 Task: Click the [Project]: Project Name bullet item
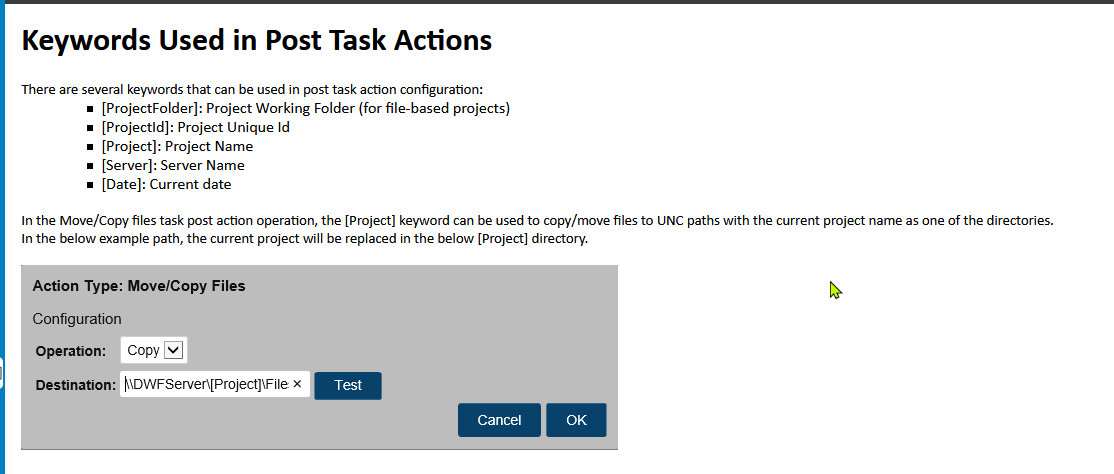tap(177, 146)
